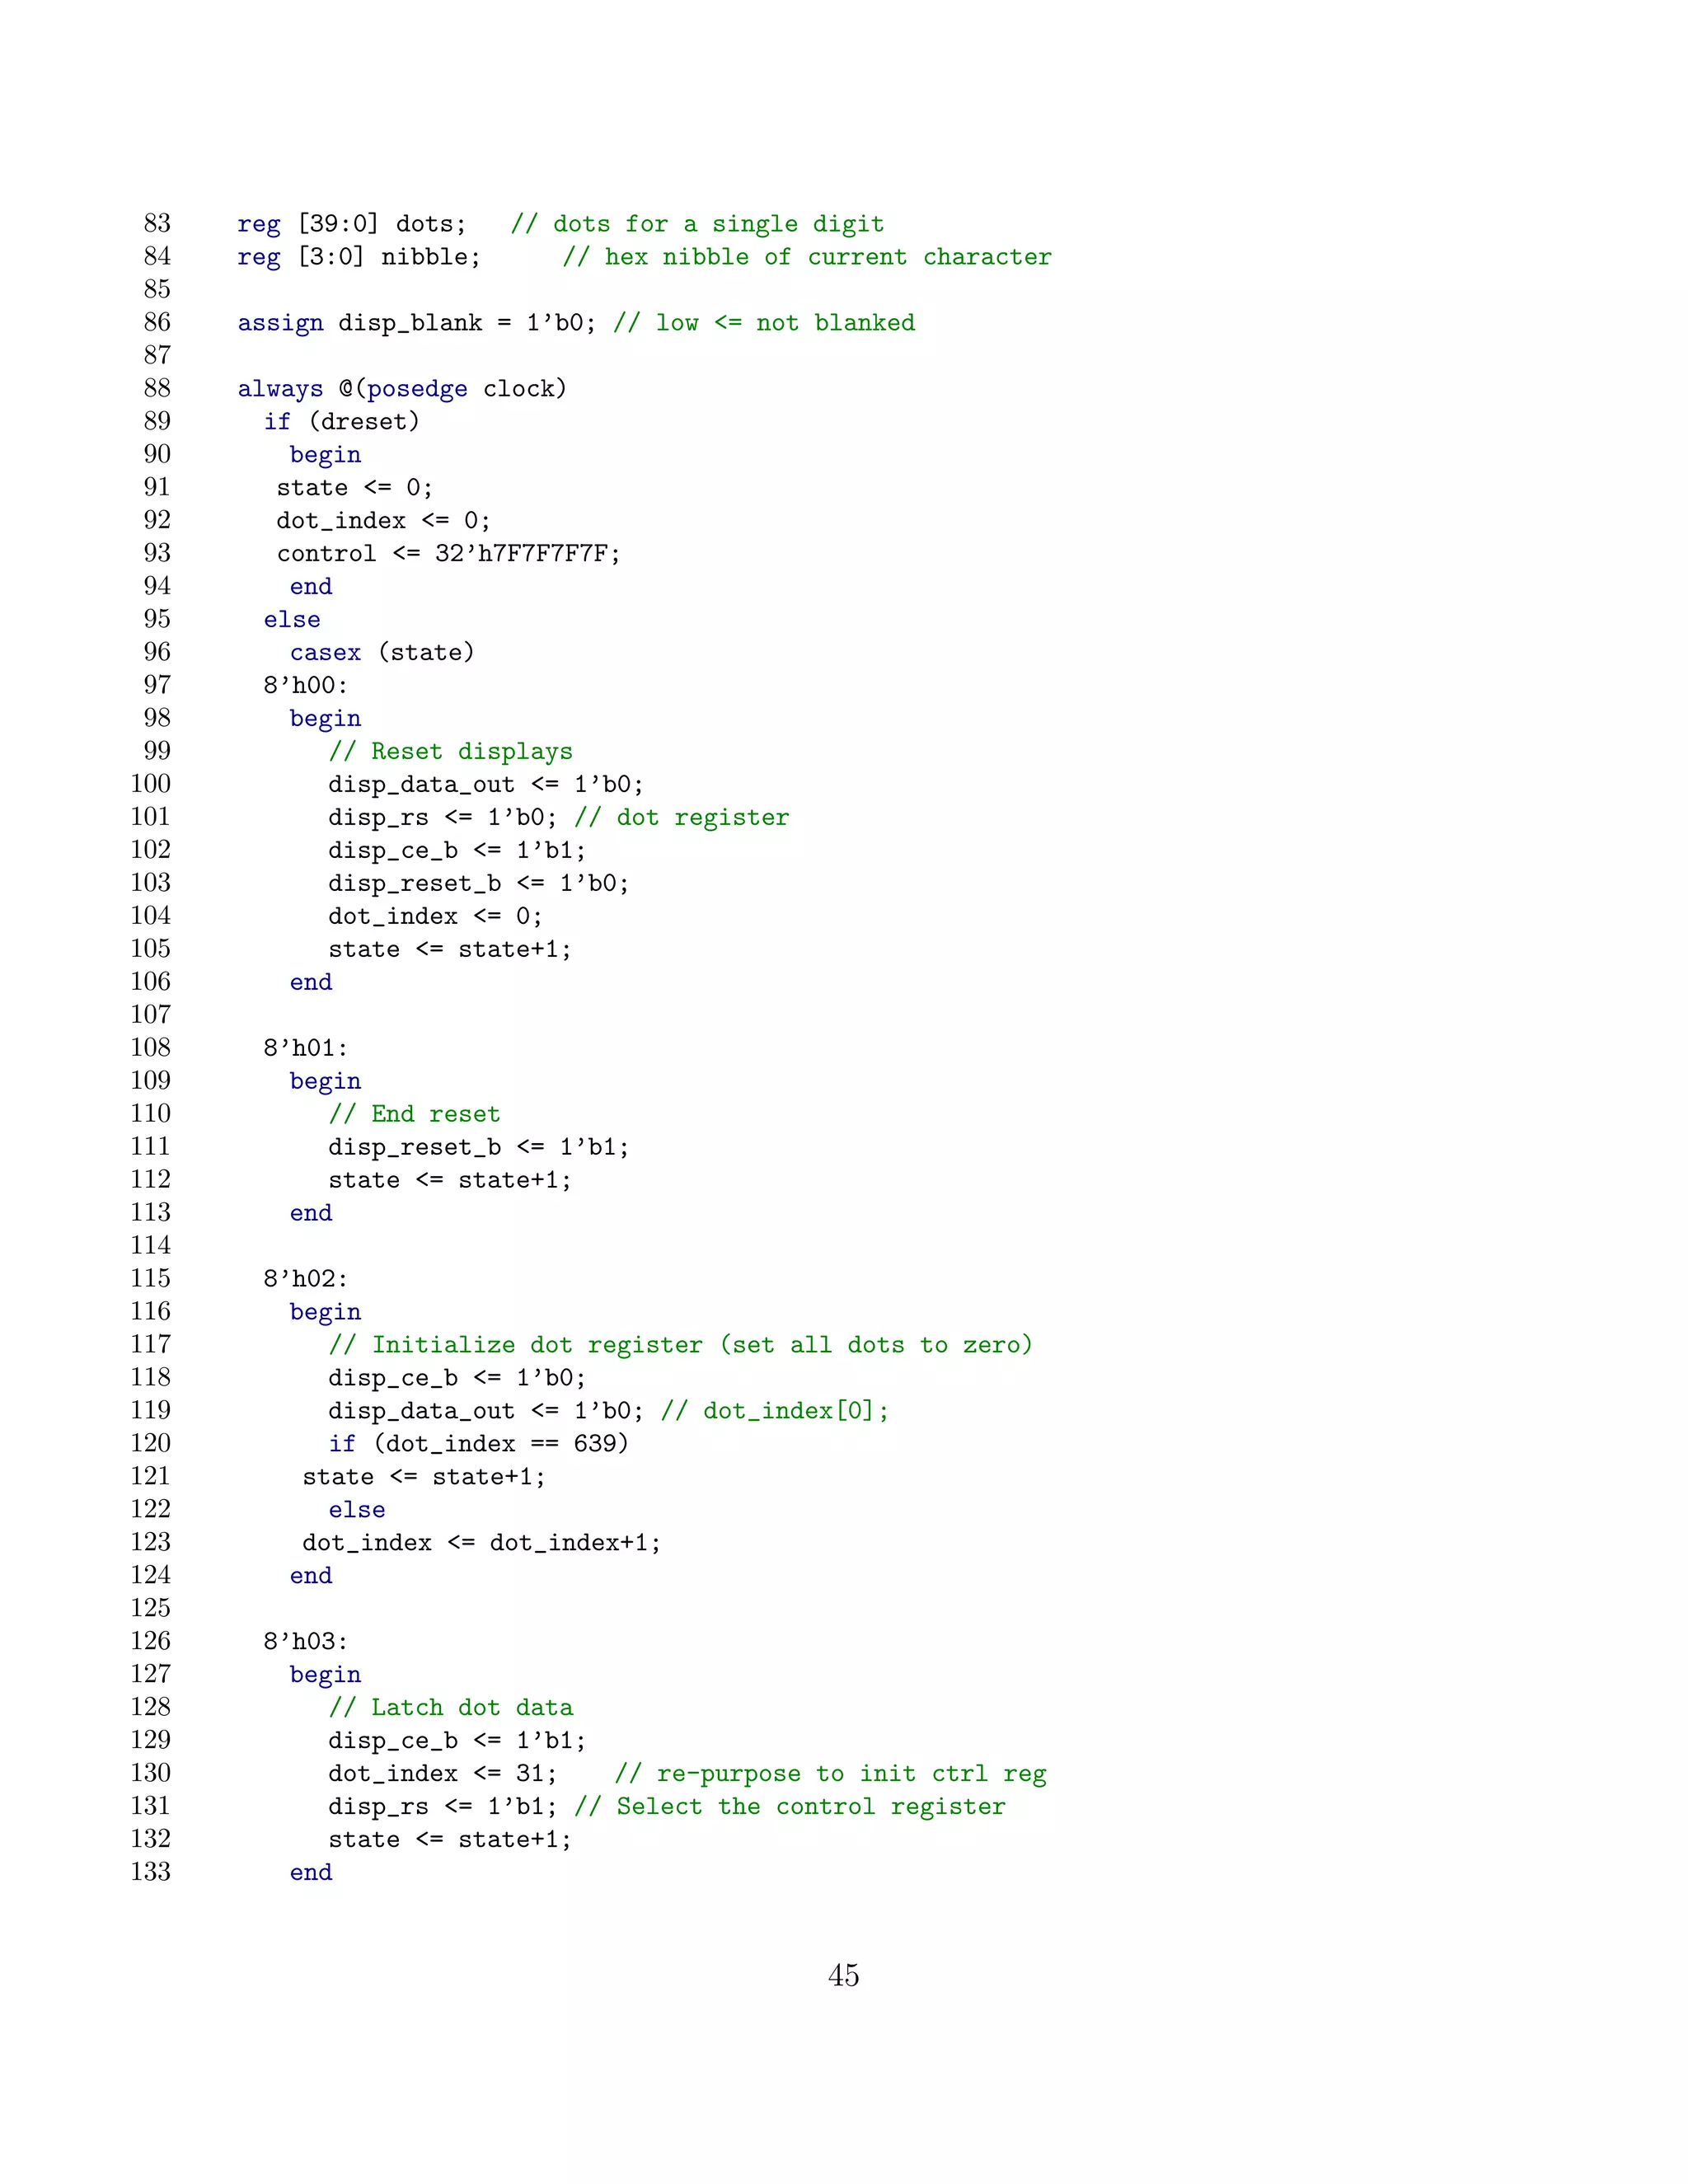1688x2184 pixels.
Task: Click the 'end' keyword on line 113
Action: pyautogui.click(x=311, y=1214)
